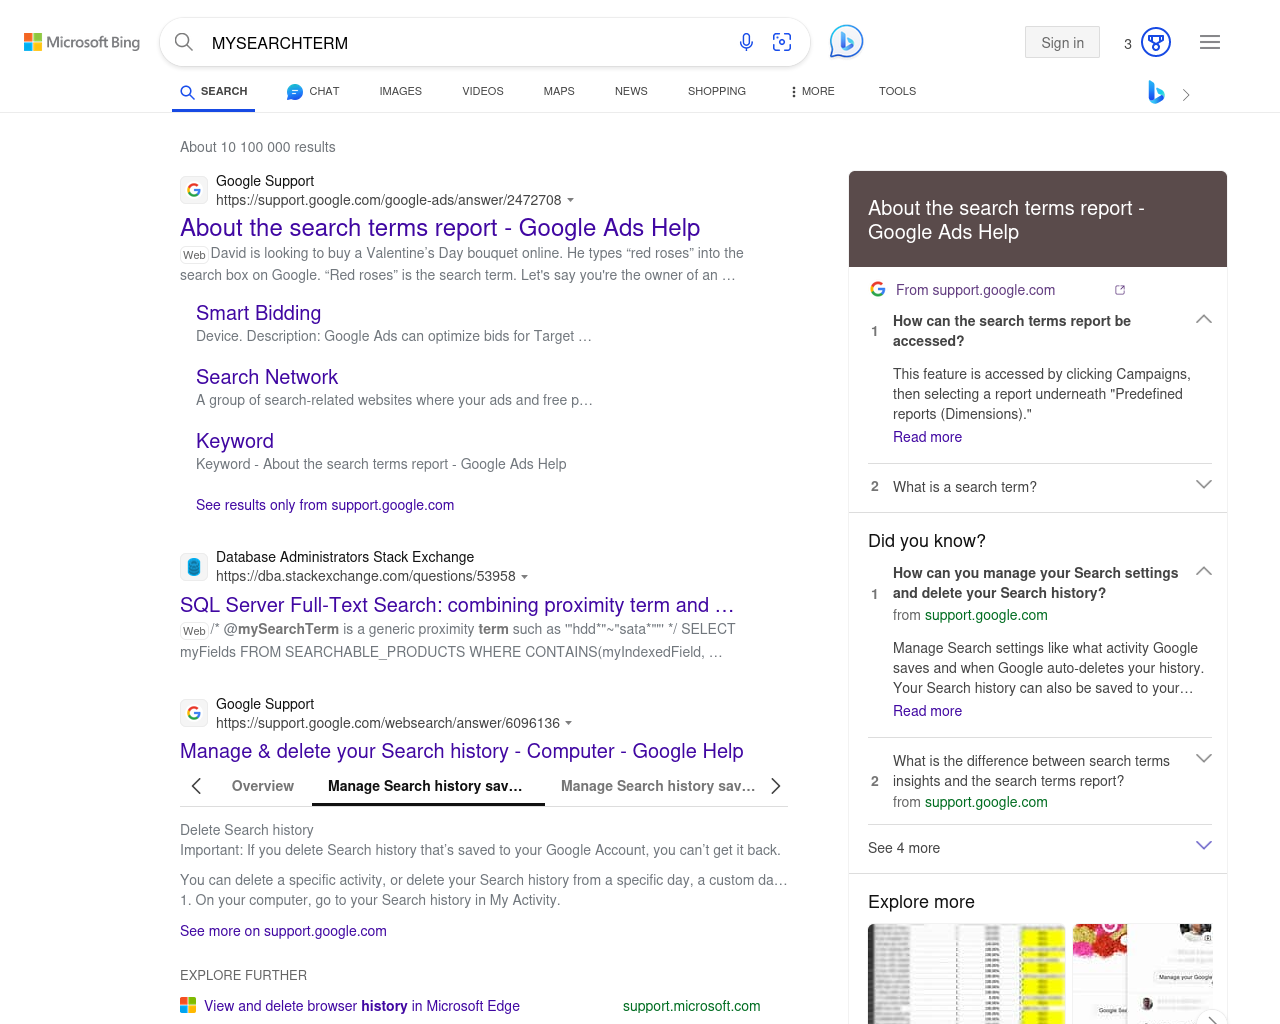Image resolution: width=1280 pixels, height=1024 pixels.
Task: Start voice search with microphone icon
Action: coord(746,42)
